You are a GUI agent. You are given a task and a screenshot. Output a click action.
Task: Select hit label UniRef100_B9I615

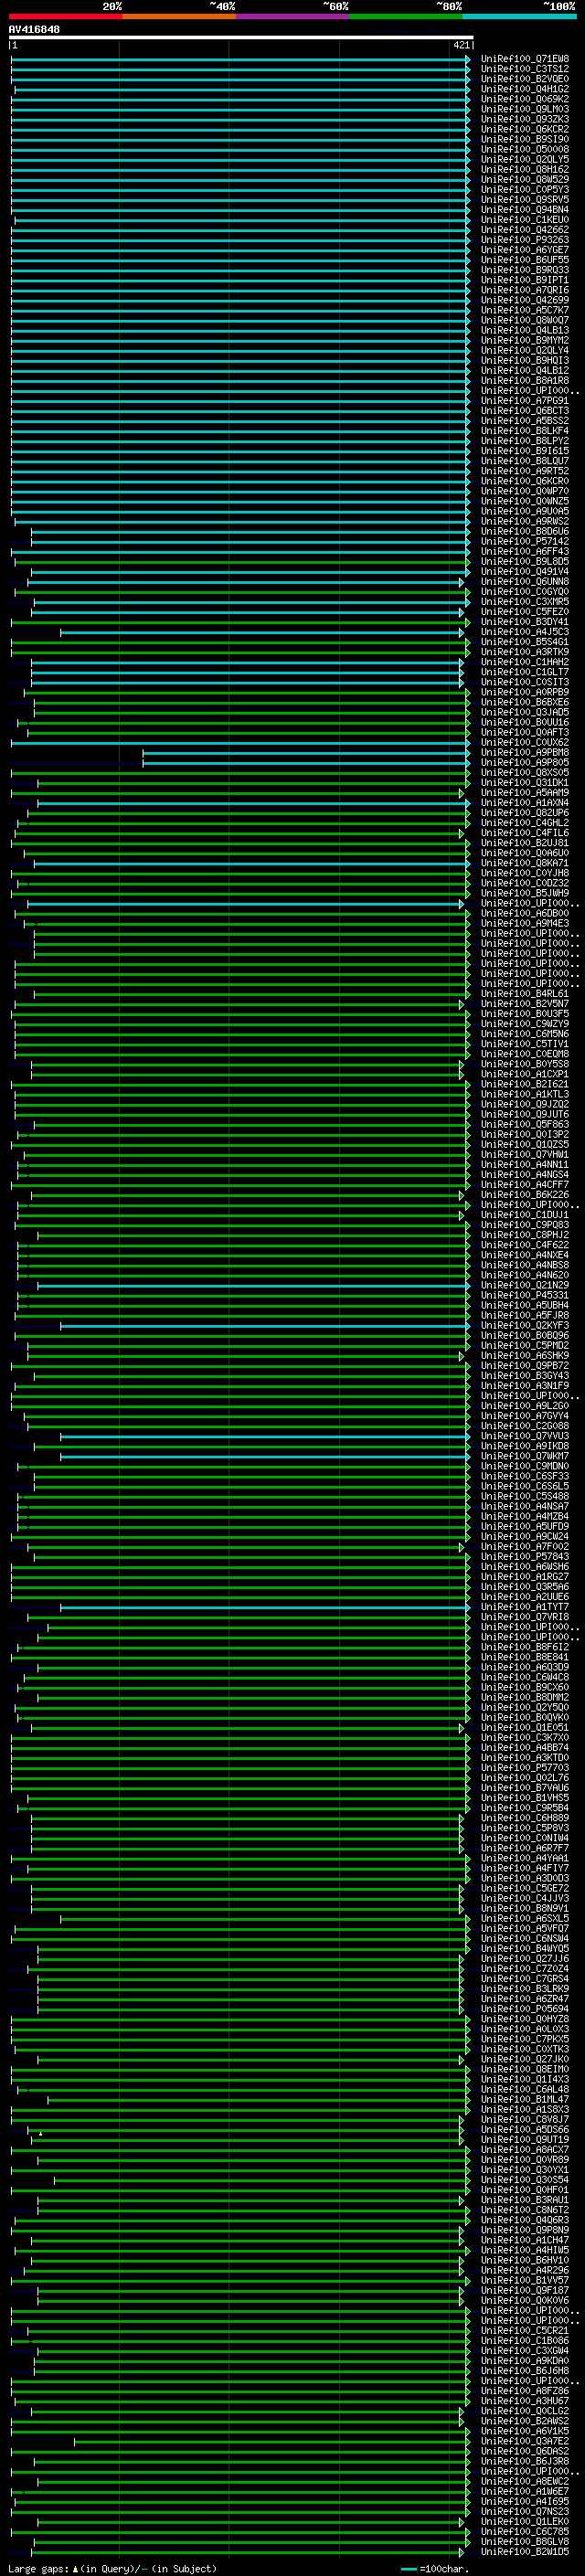525,451
